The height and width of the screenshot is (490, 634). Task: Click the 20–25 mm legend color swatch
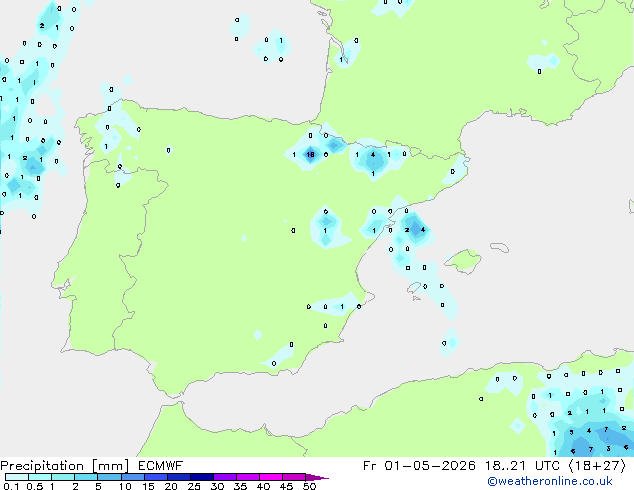[179, 477]
